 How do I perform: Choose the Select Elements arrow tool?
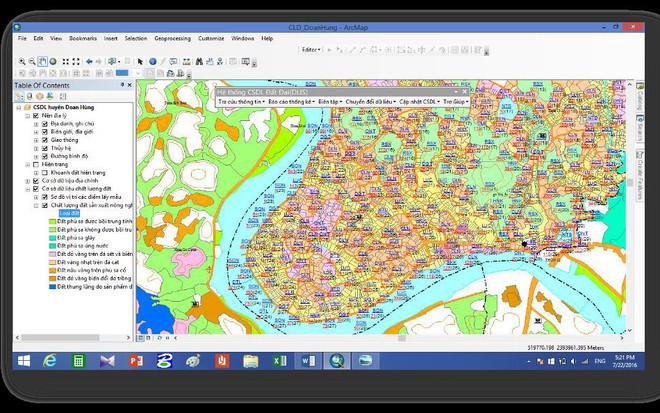pos(140,61)
